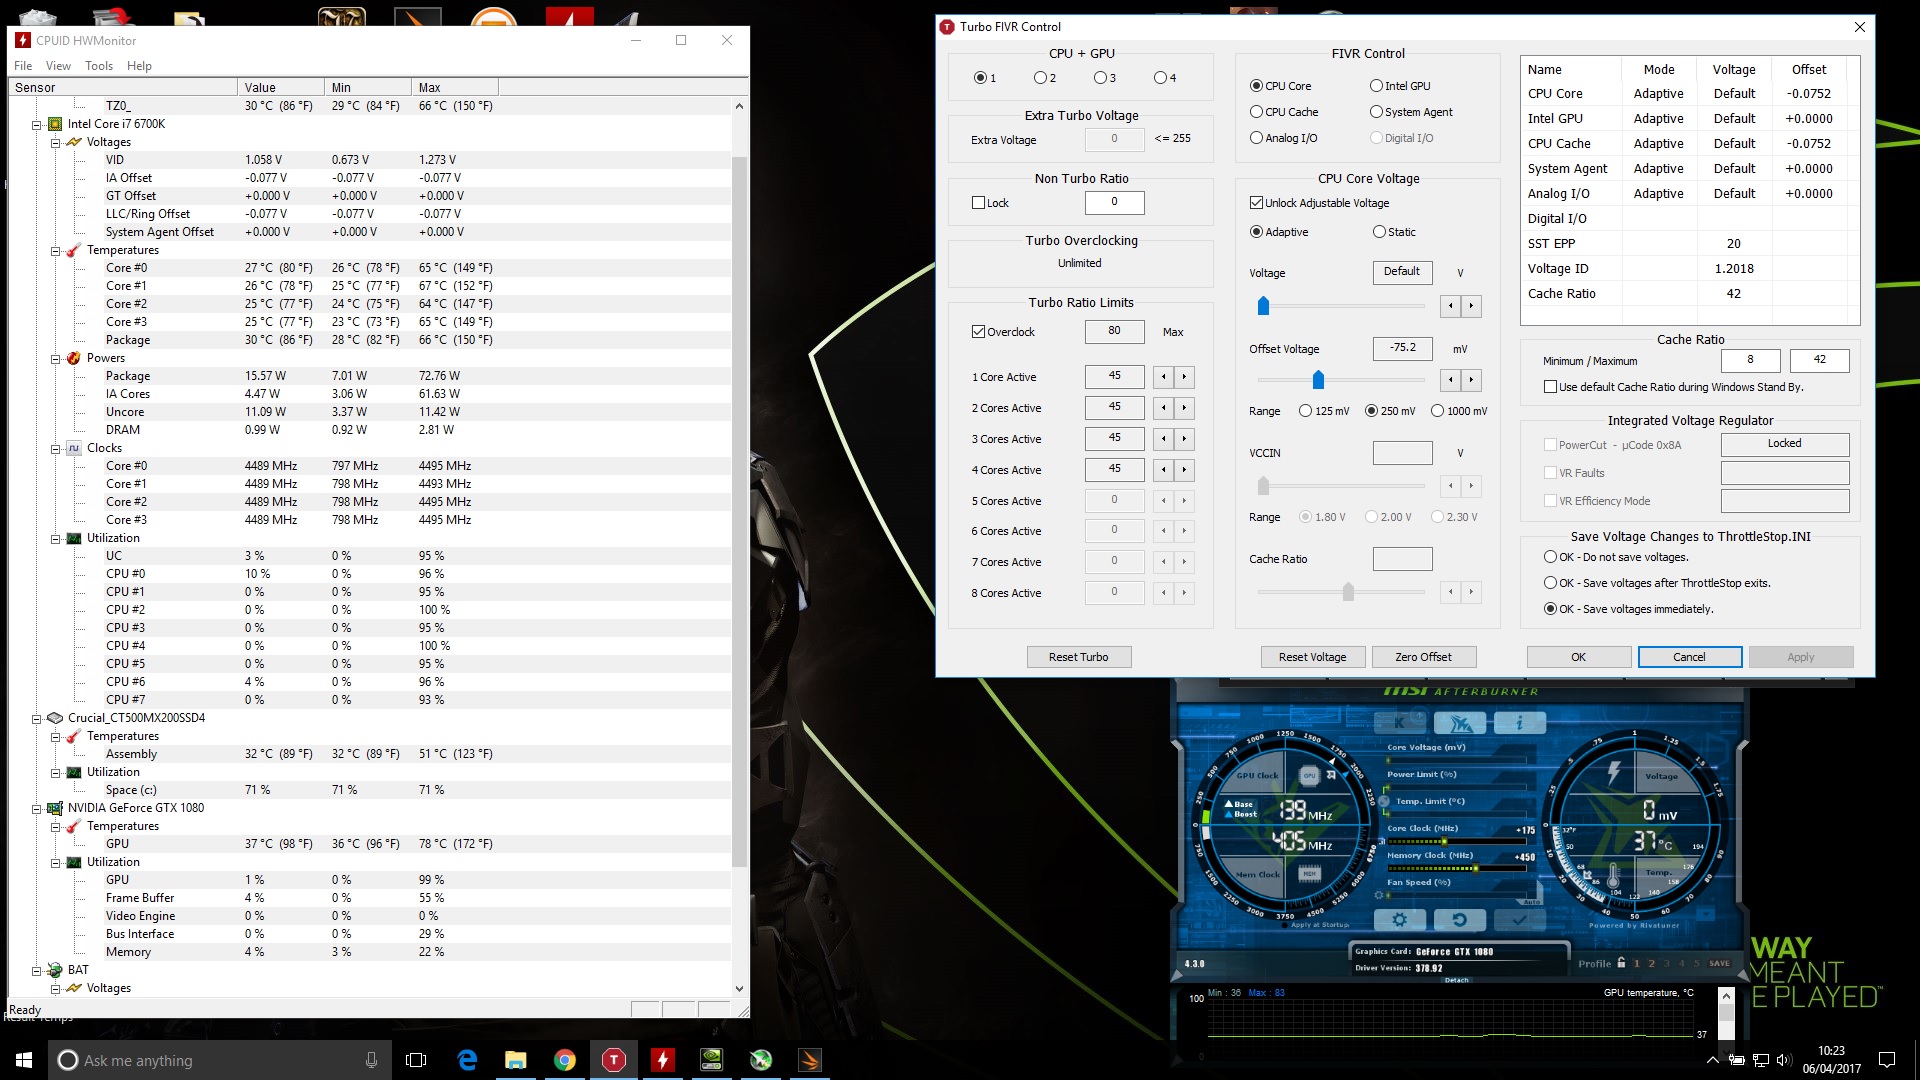Click the profile lock icon in Afterburner
Viewport: 1920px width, 1080px height.
tap(1621, 963)
